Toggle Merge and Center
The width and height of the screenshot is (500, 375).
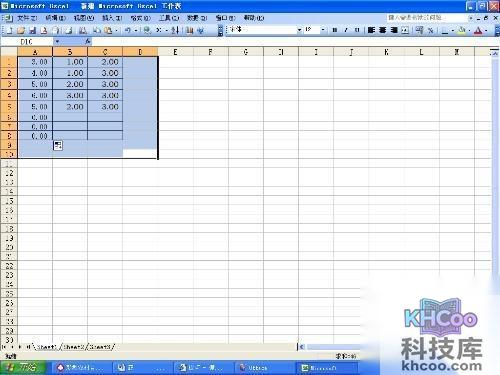(405, 30)
